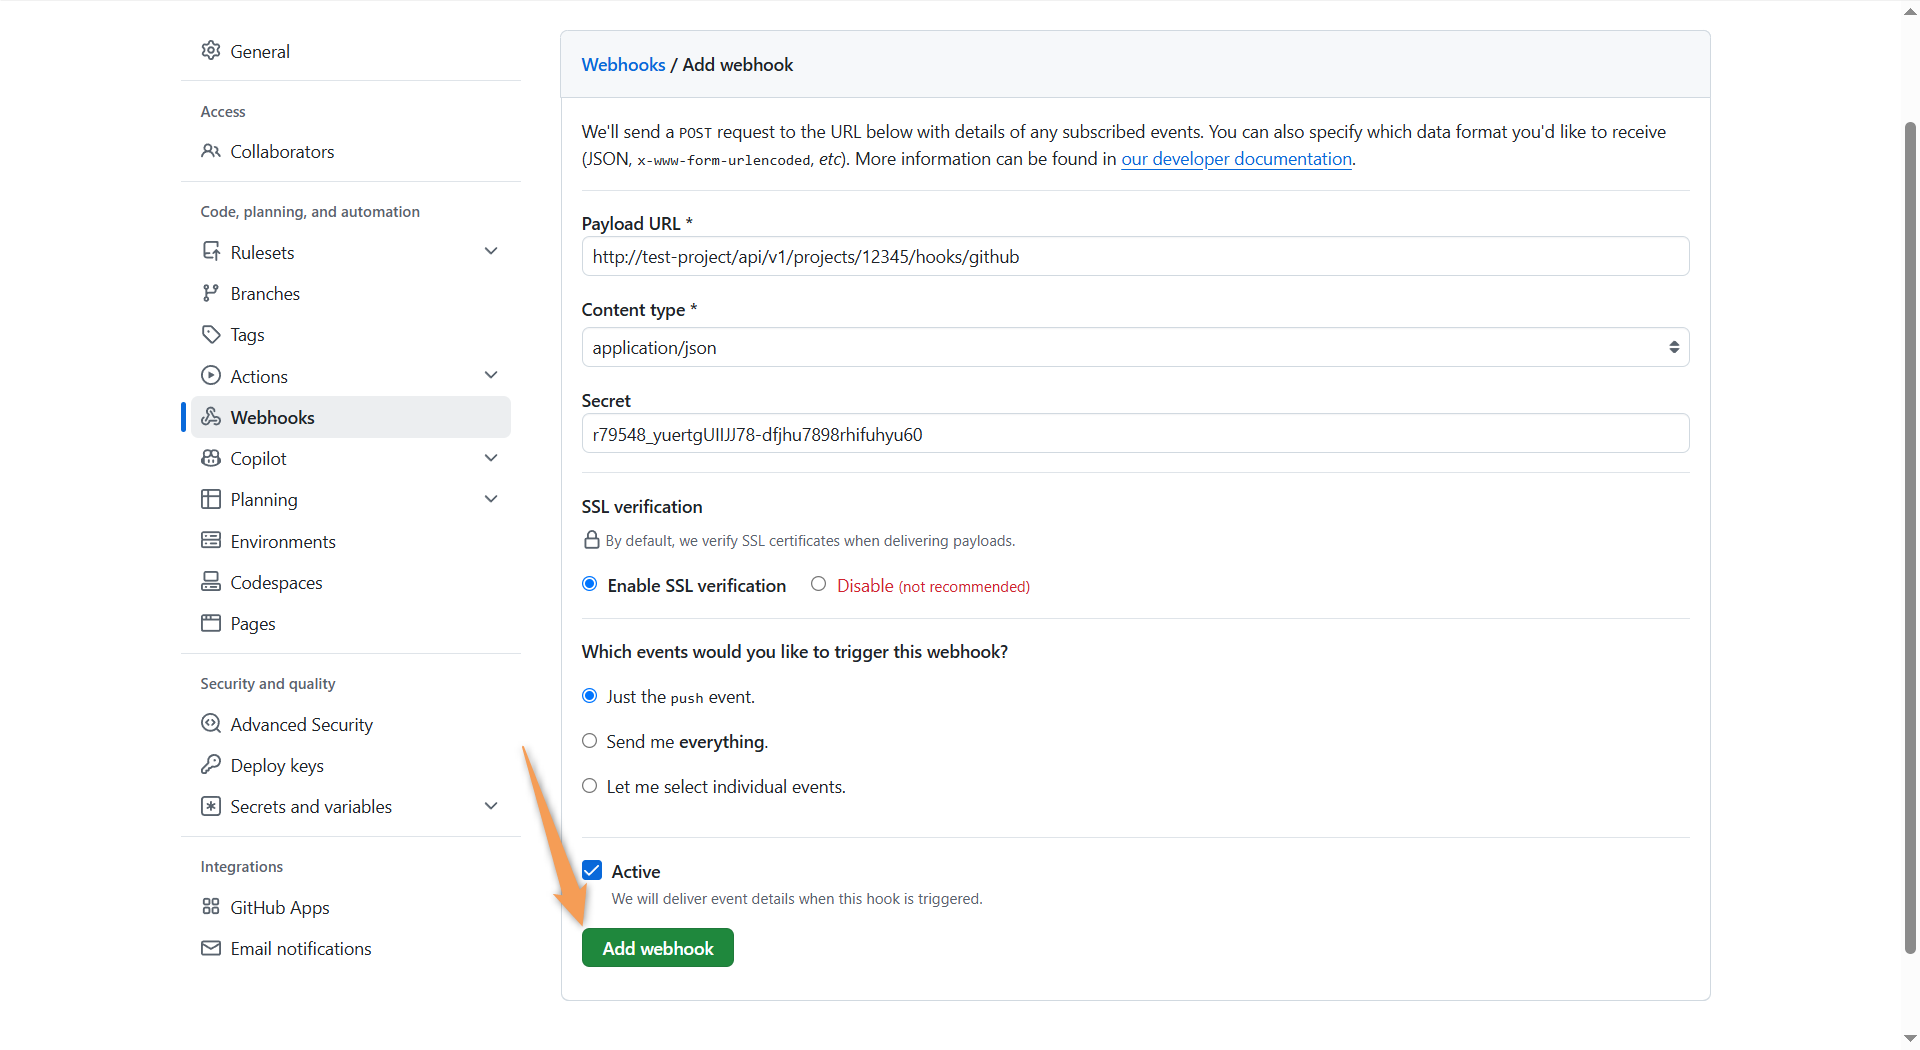Click the Rulesets icon in sidebar
The width and height of the screenshot is (1920, 1050).
(210, 252)
